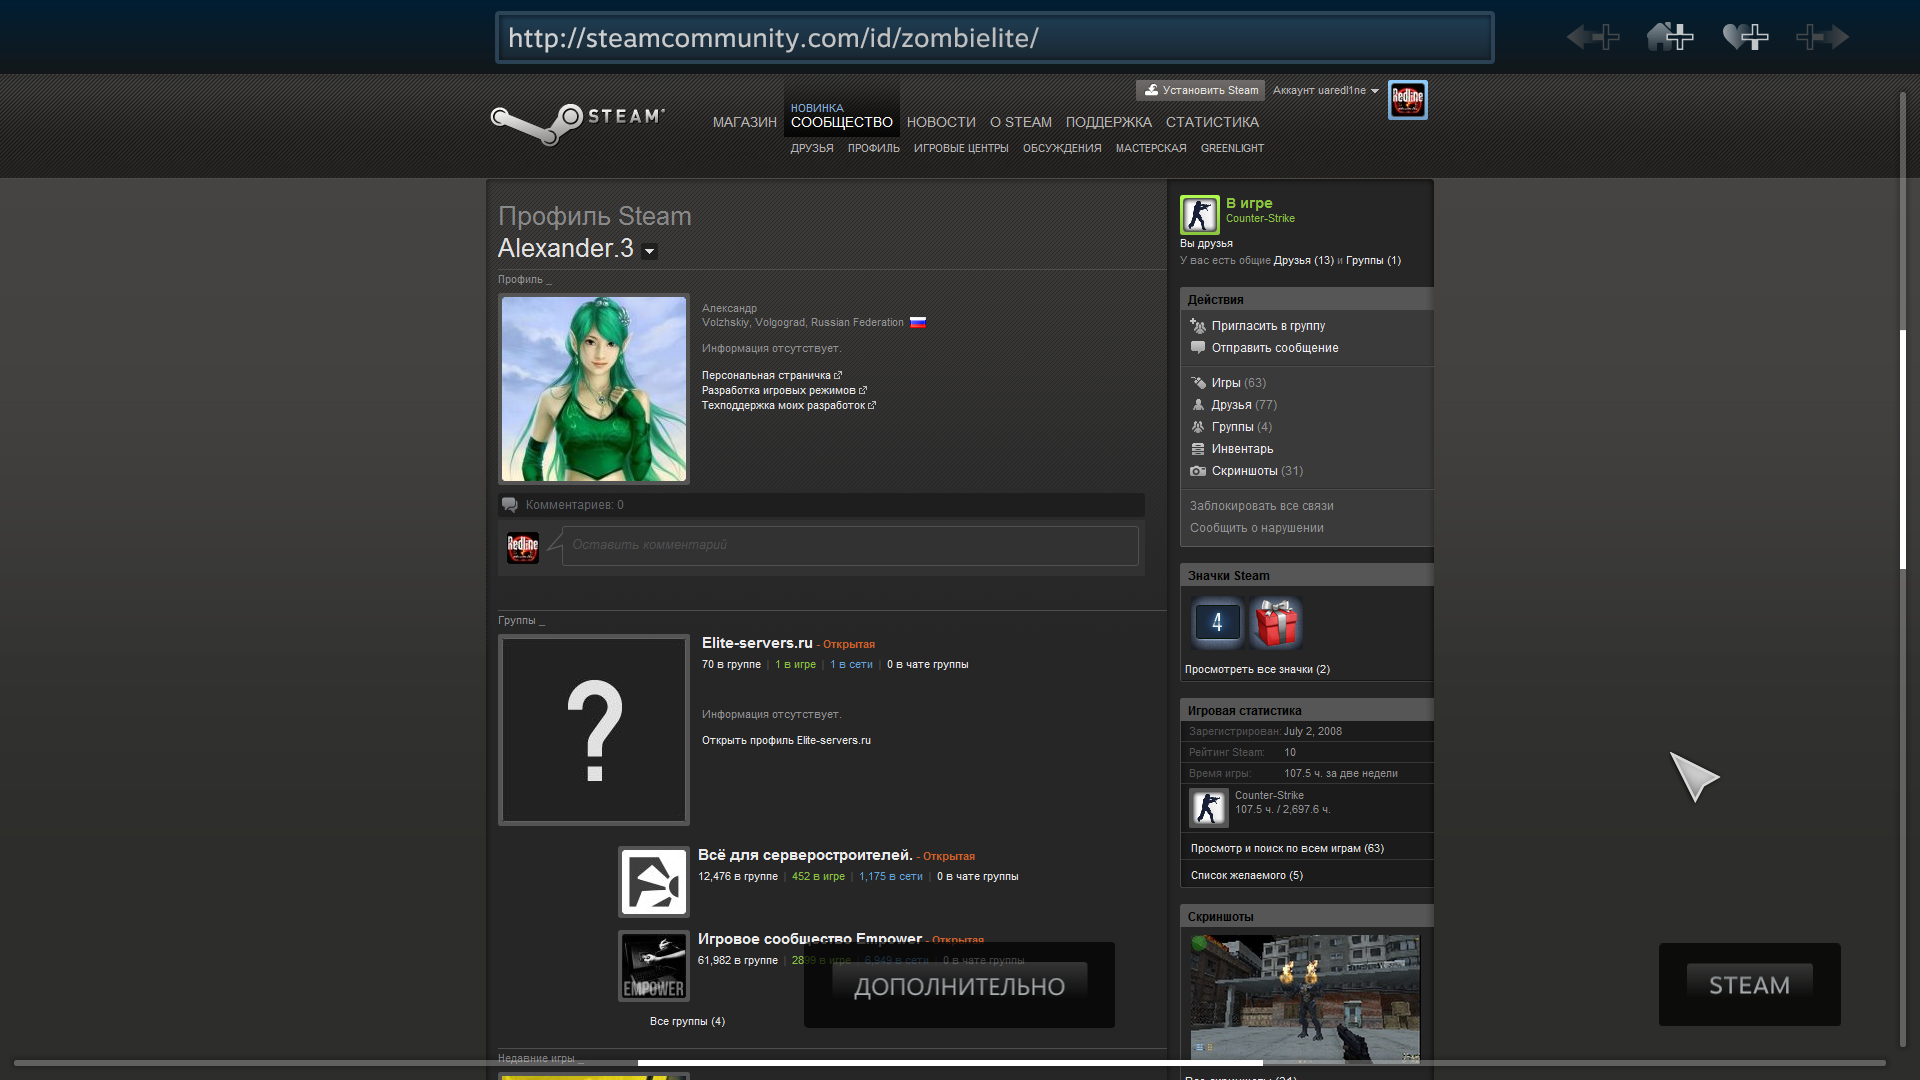Click the horizontal scrollbar at bottom
The image size is (1920, 1080).
pos(950,1063)
